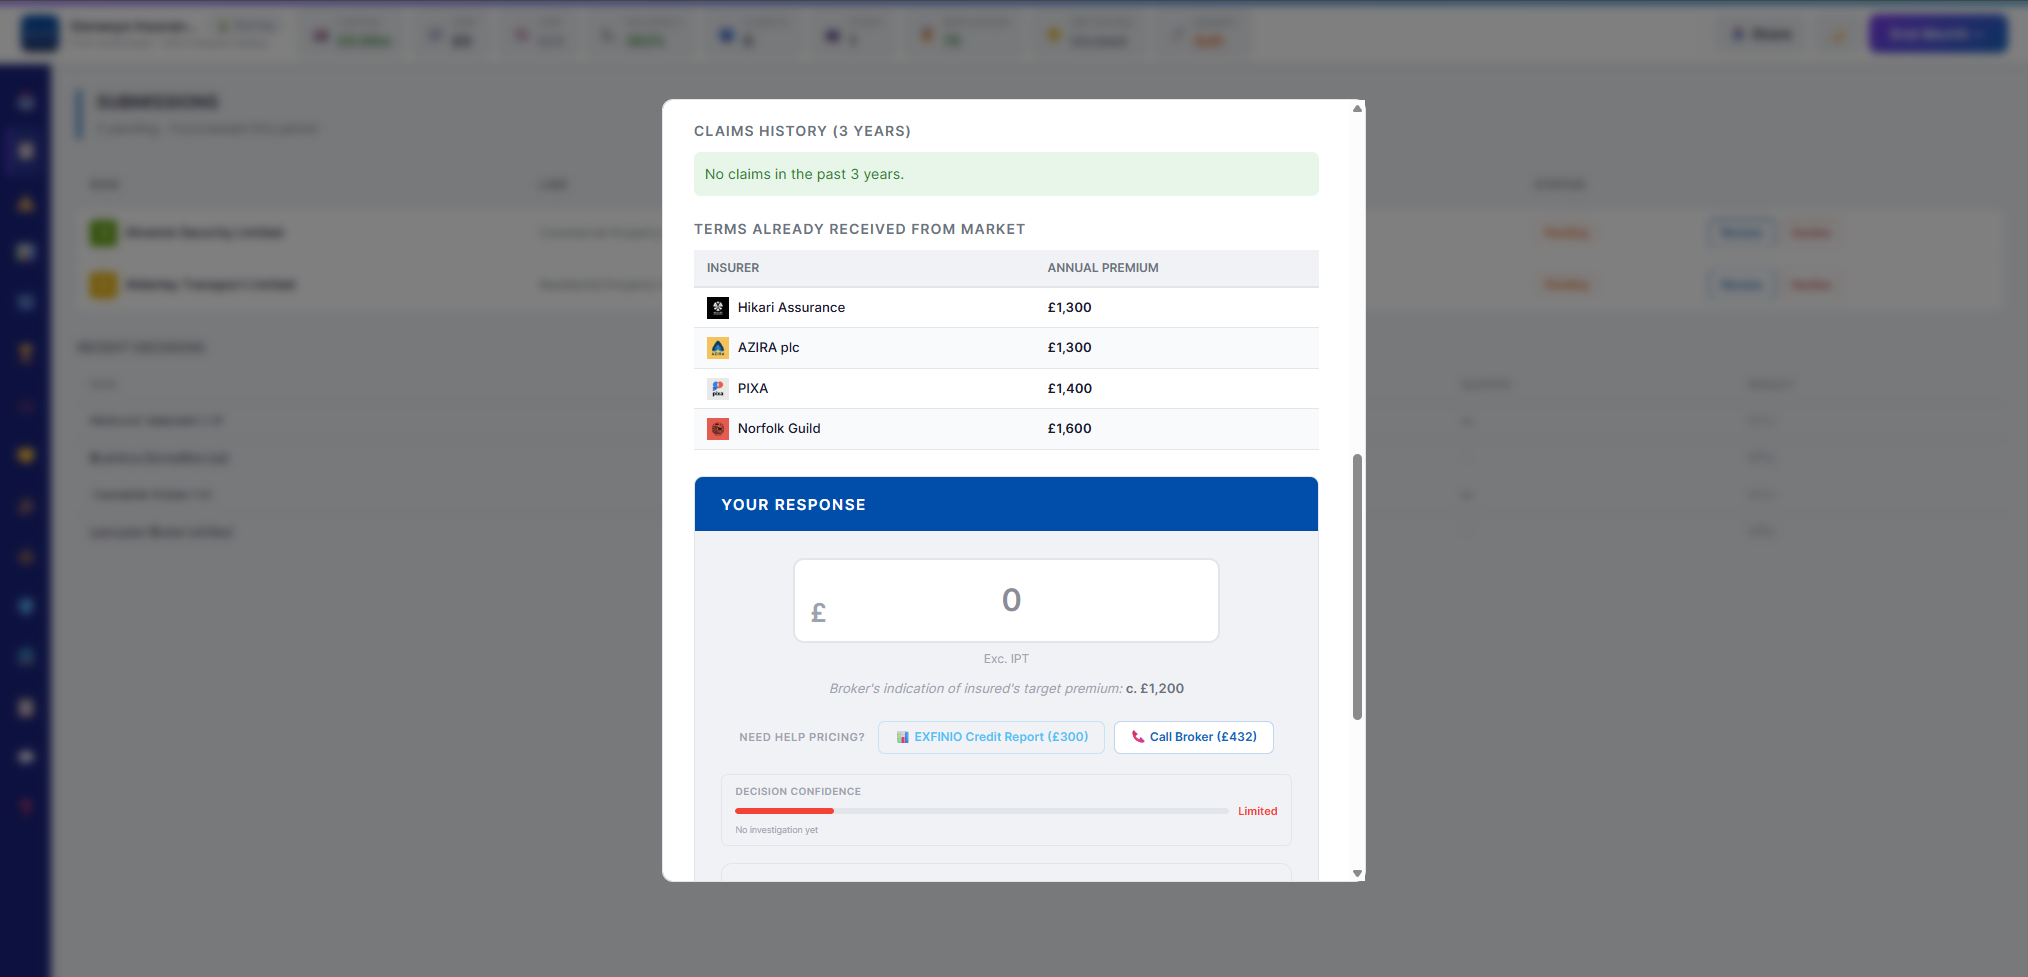Click the premium amount input field
The width and height of the screenshot is (2028, 977).
click(1006, 600)
